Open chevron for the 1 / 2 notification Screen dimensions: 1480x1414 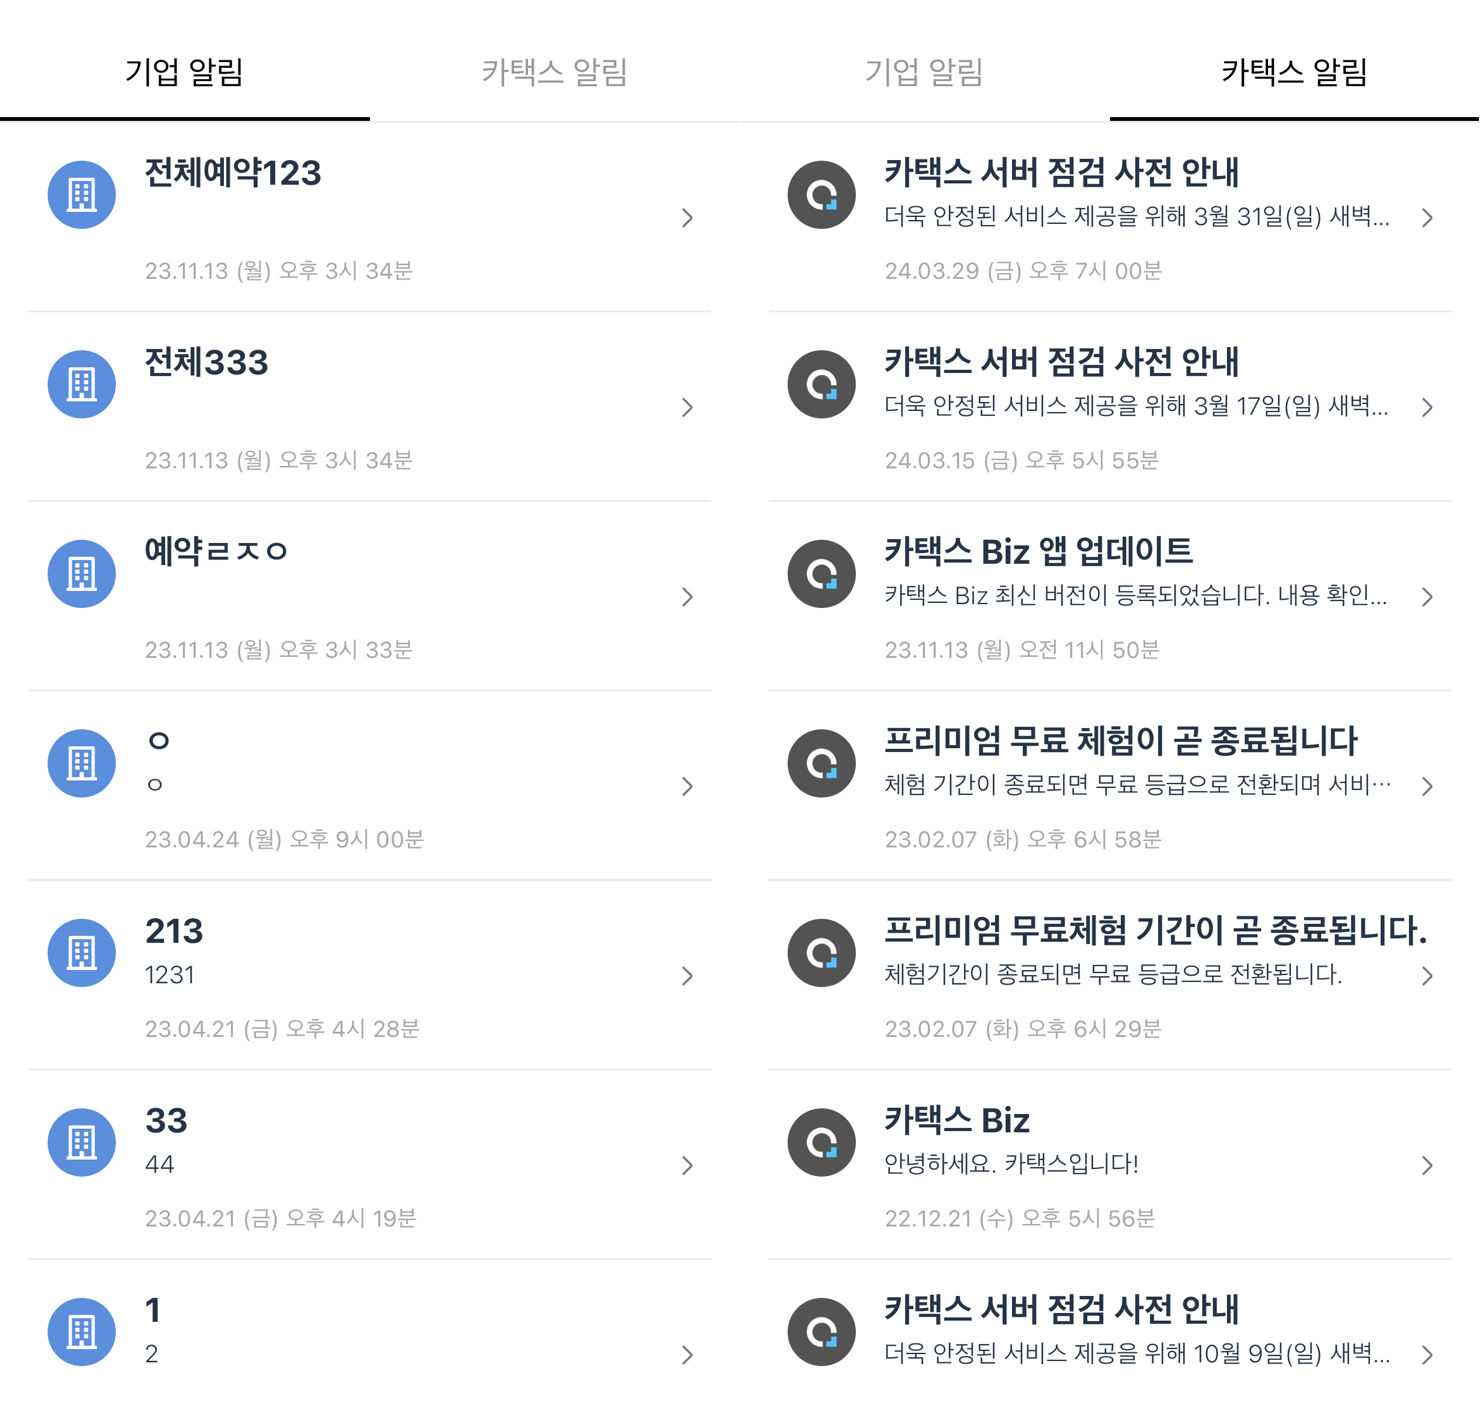point(687,1355)
